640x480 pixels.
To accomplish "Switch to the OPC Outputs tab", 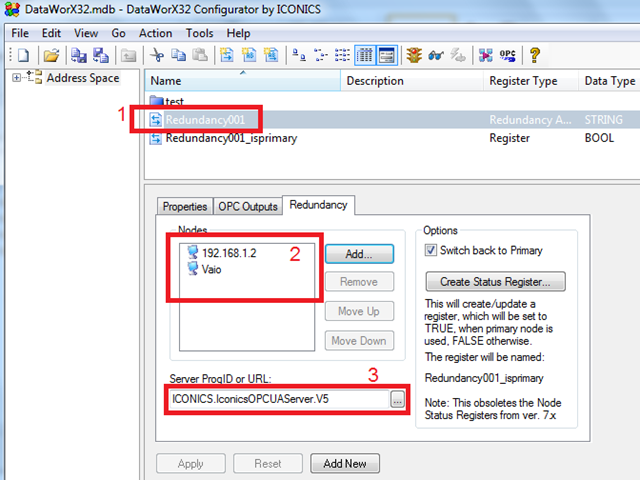I will (x=248, y=207).
